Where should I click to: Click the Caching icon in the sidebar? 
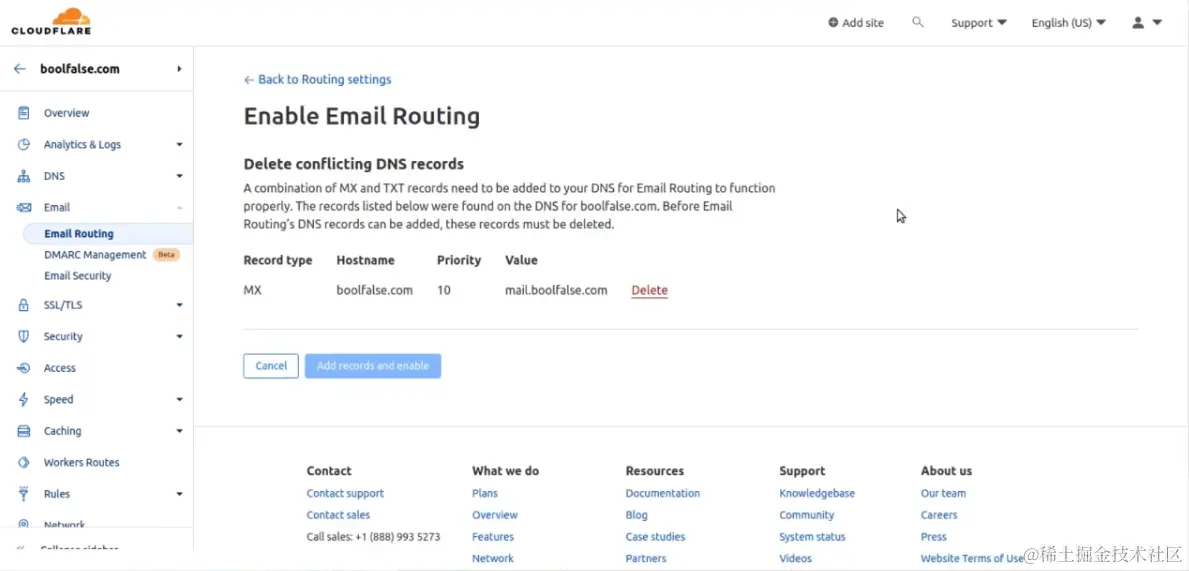(24, 431)
